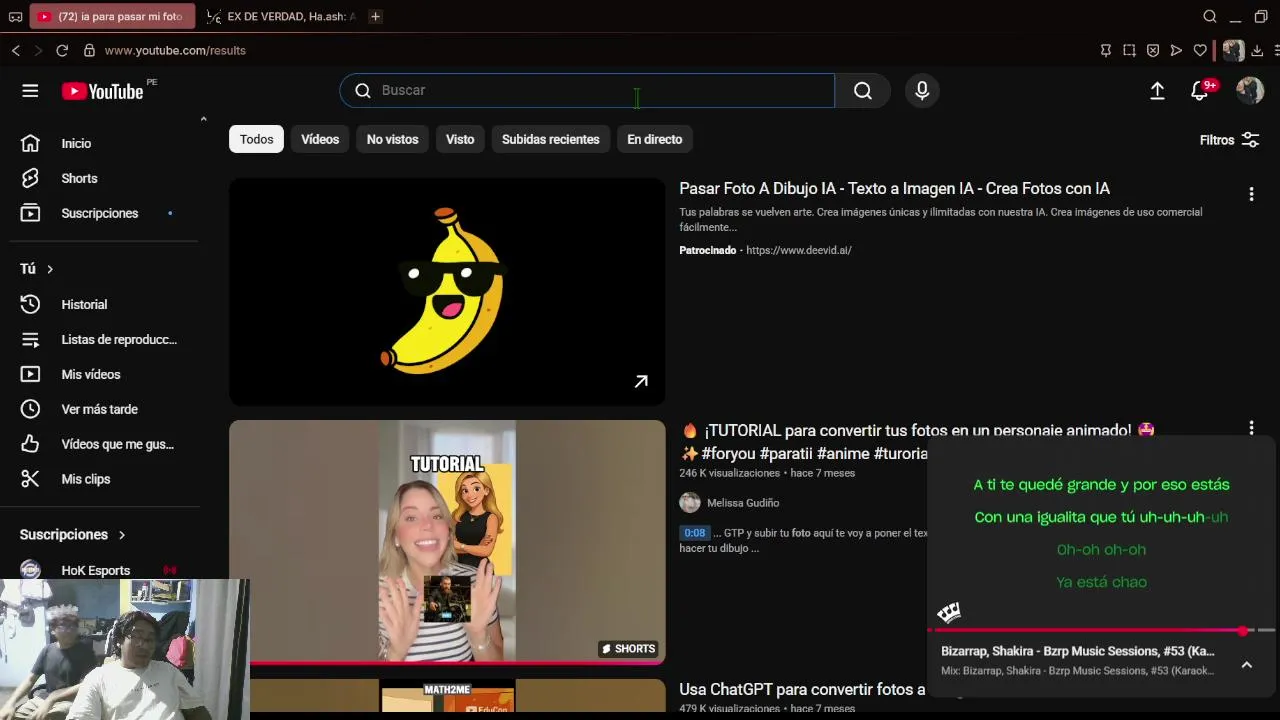Click the Bizarrap, Shakira mini player title
1280x720 pixels.
[1078, 651]
